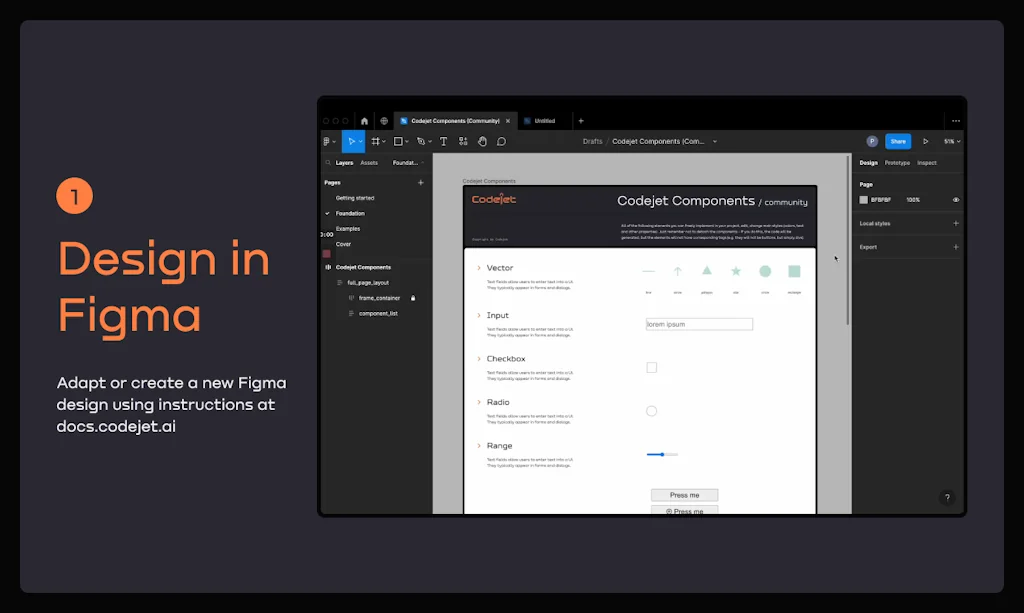Start presentation with the Play icon

[x=926, y=141]
